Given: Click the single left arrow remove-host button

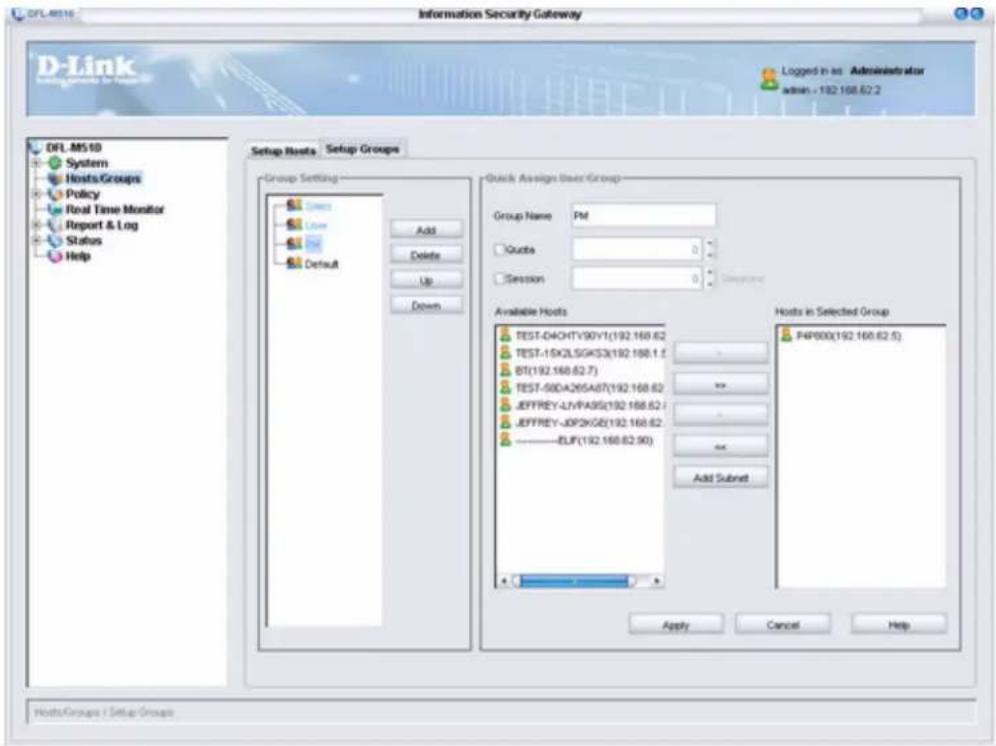Looking at the screenshot, I should (720, 415).
